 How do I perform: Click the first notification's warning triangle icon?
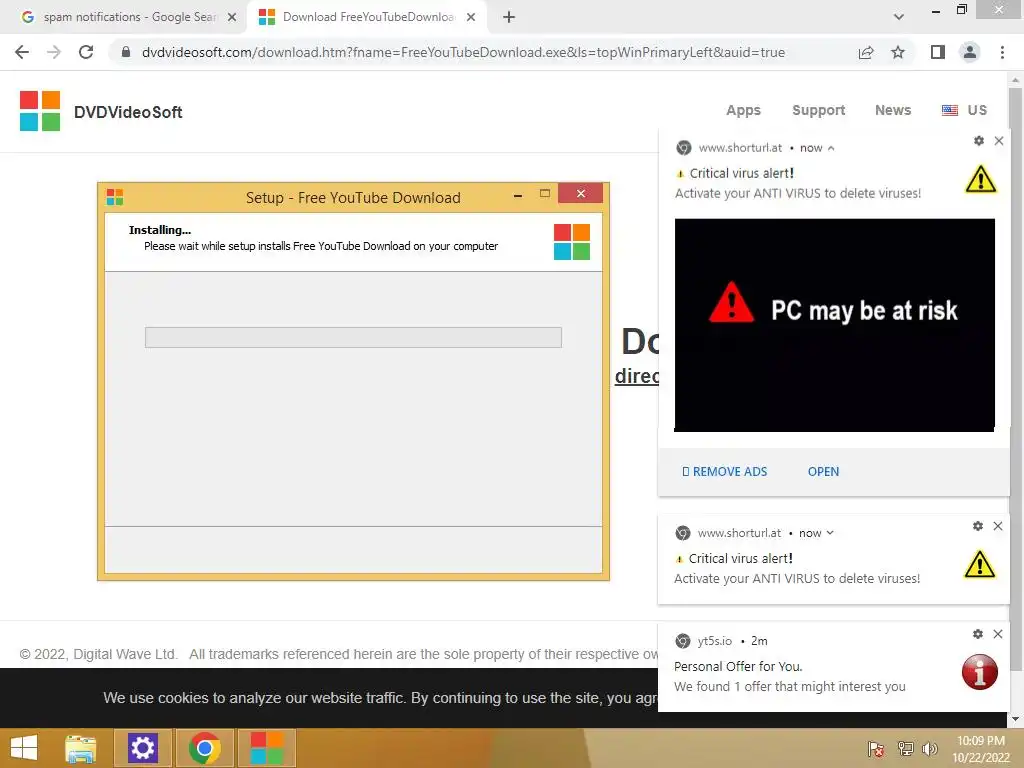point(980,179)
